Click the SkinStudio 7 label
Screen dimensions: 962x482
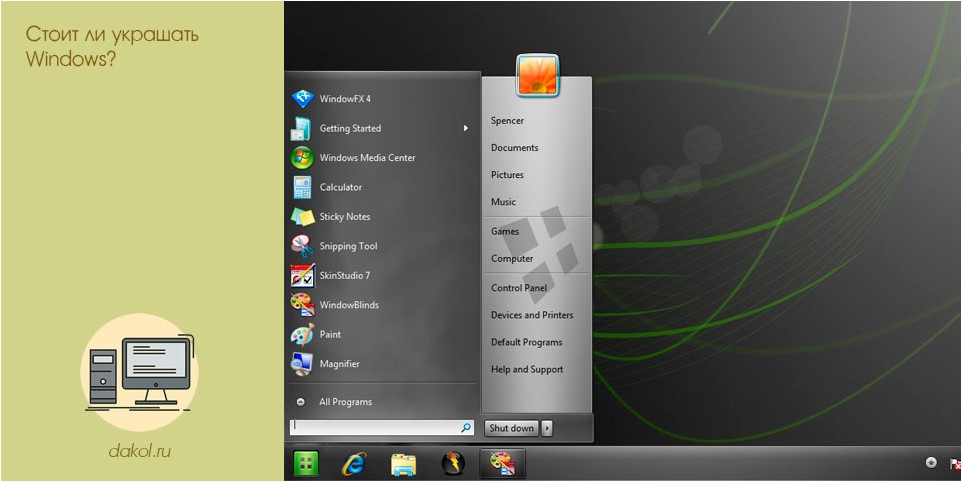(x=345, y=275)
